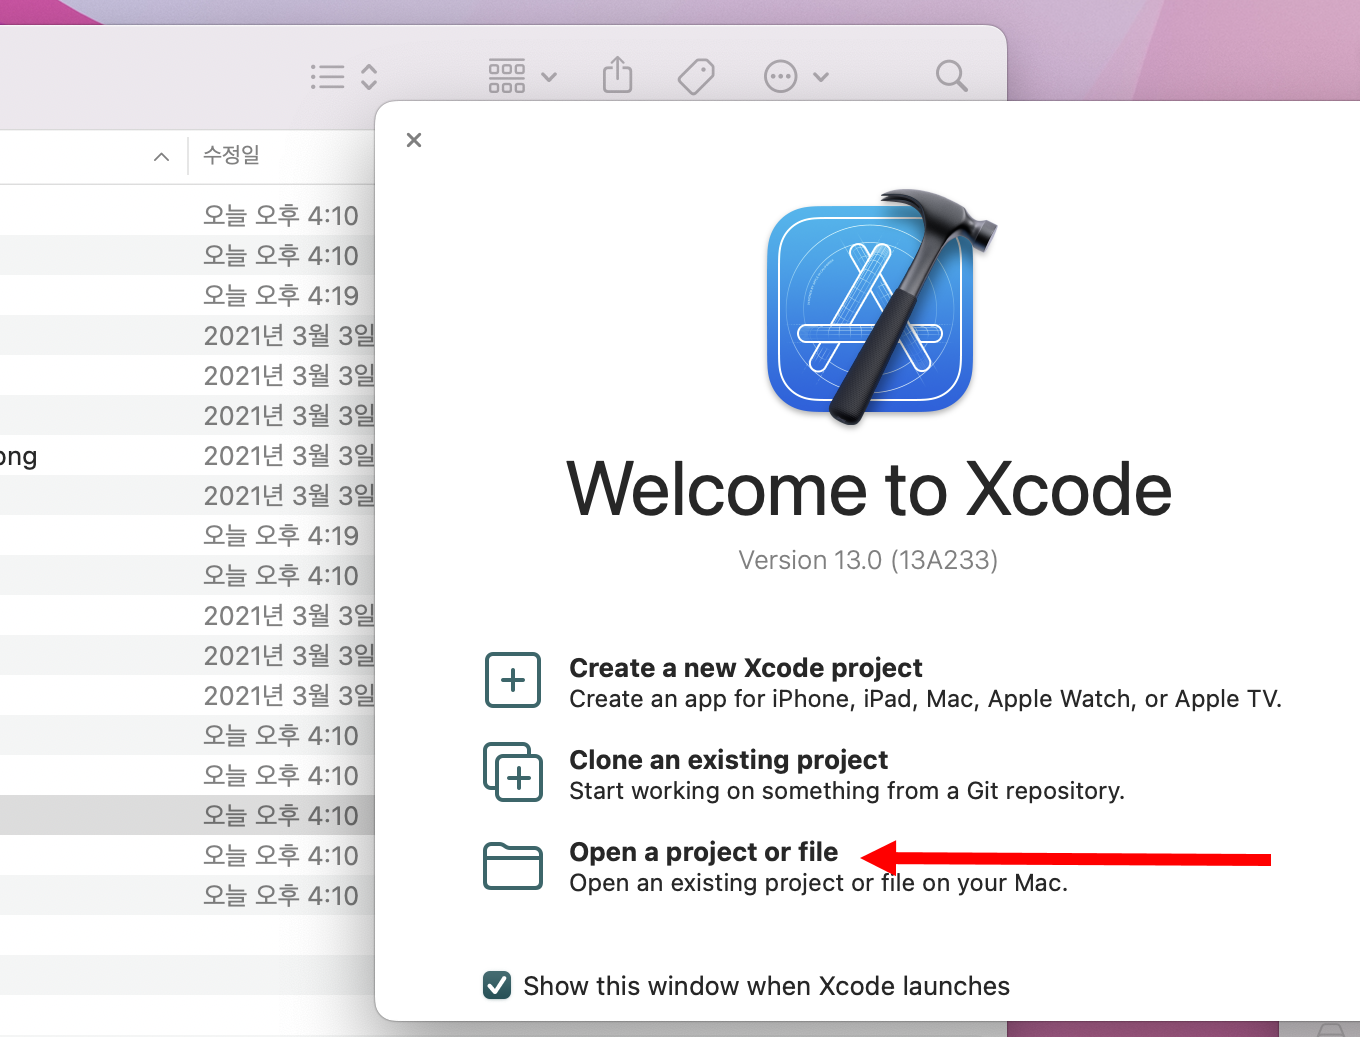The height and width of the screenshot is (1037, 1360).
Task: Select Create a new Xcode project
Action: coord(745,668)
